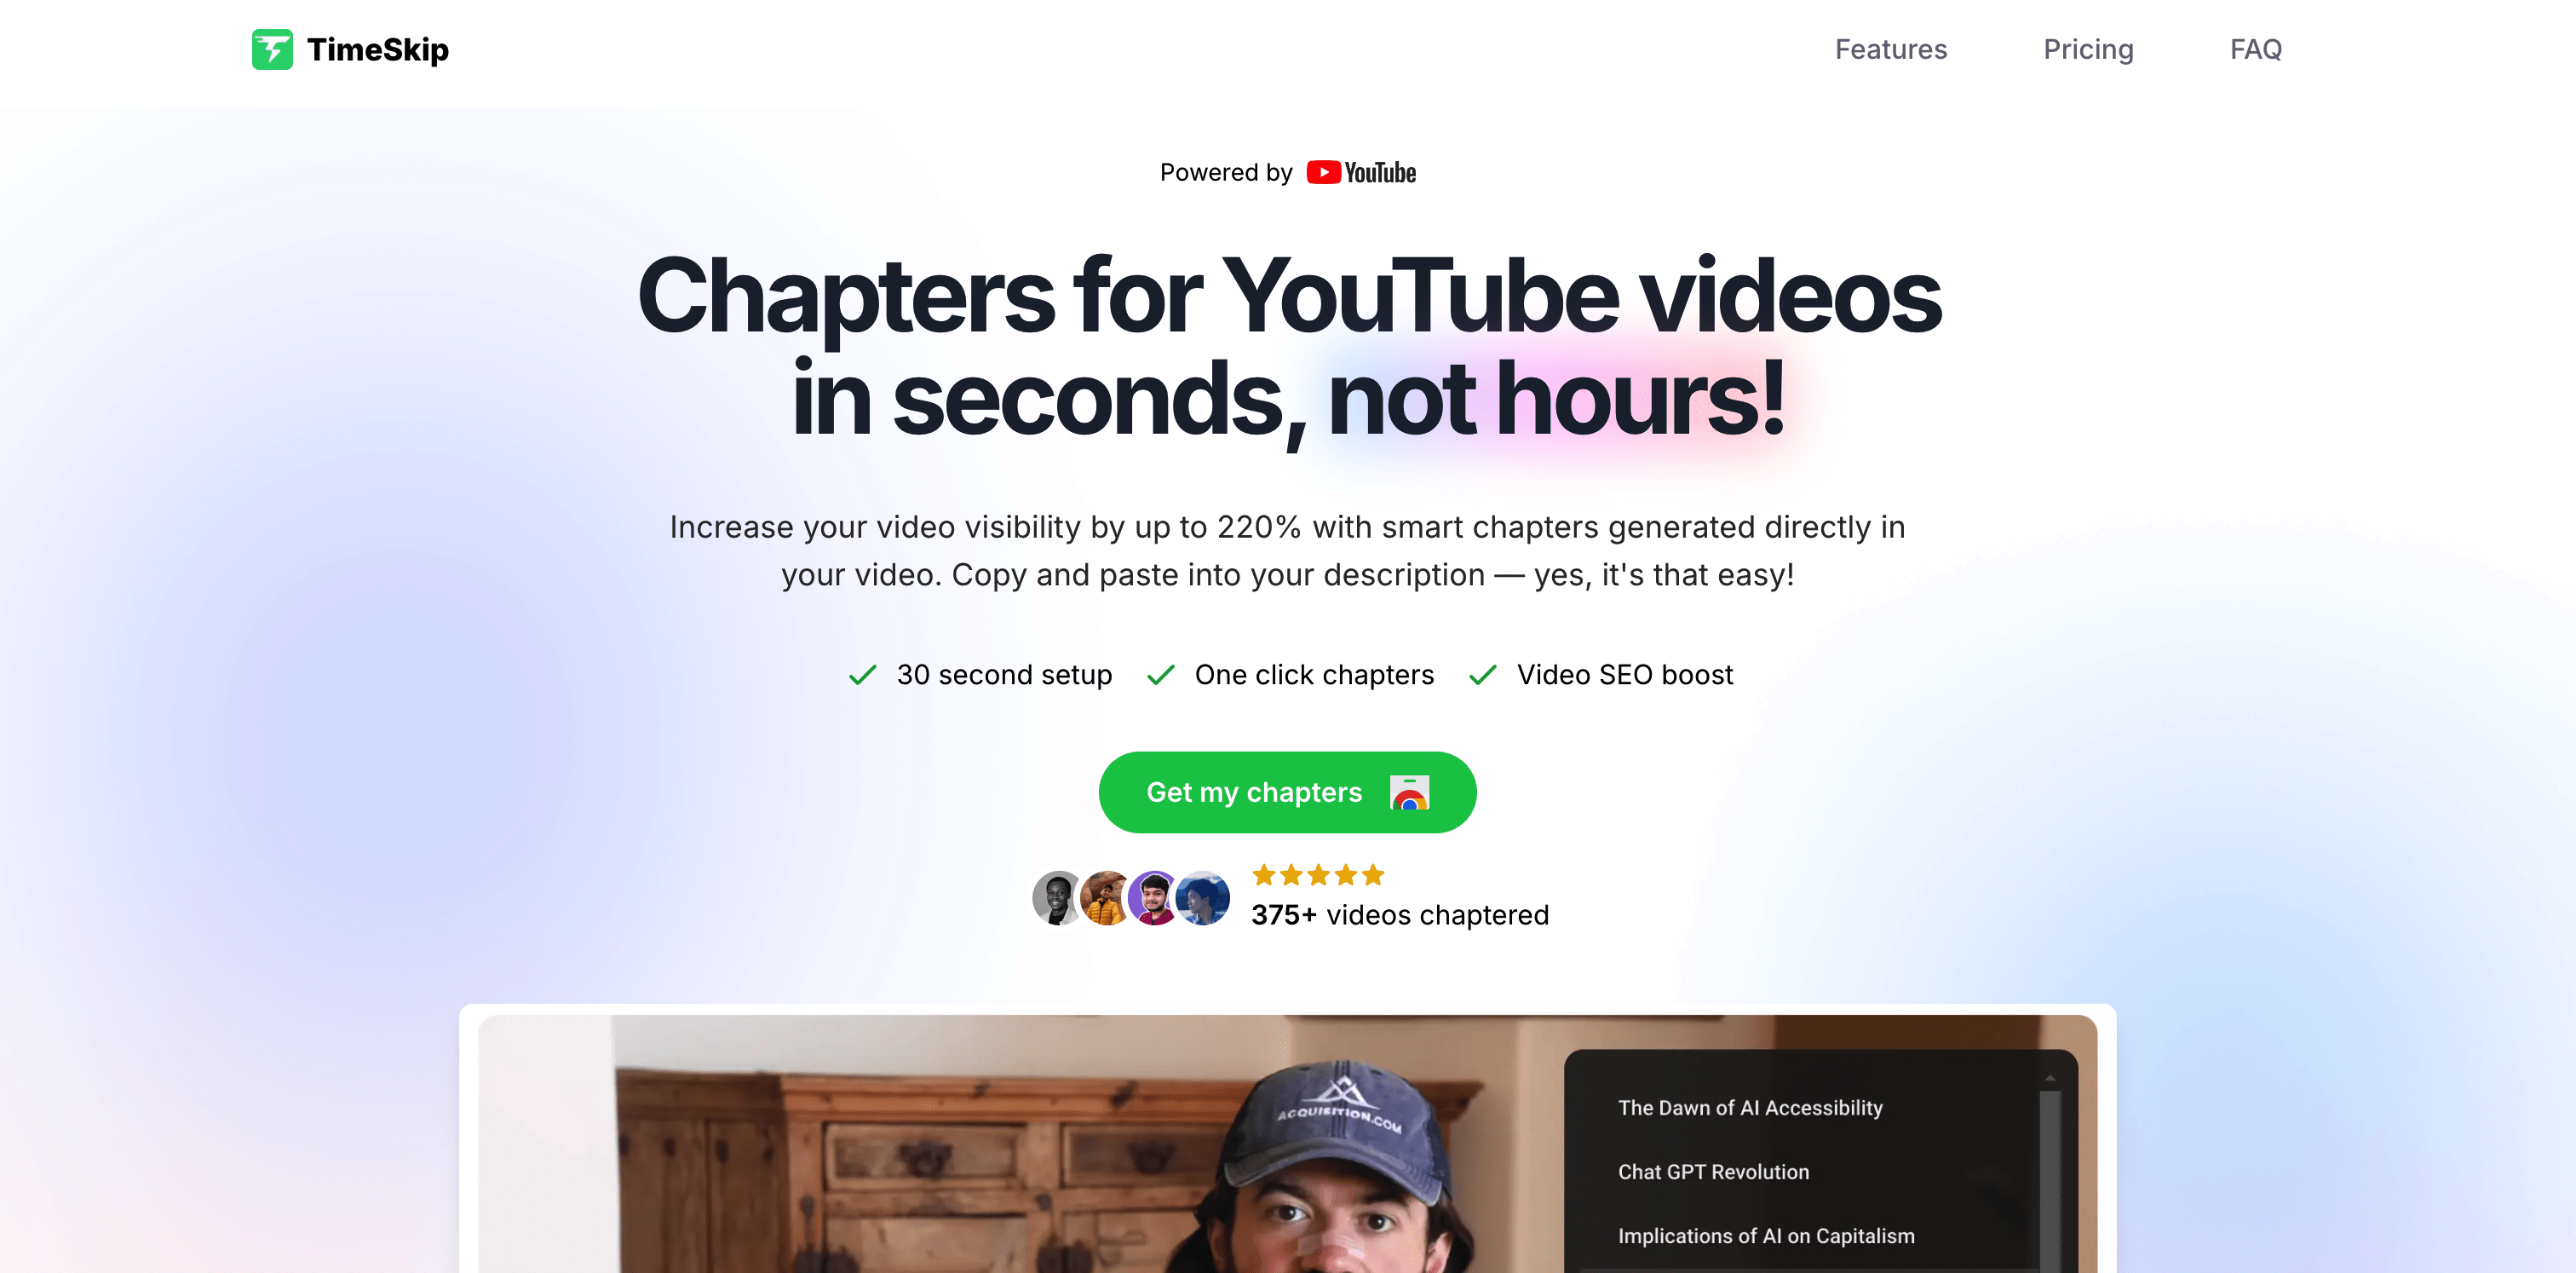Image resolution: width=2576 pixels, height=1273 pixels.
Task: Click the blue-sky user avatar
Action: (1203, 897)
